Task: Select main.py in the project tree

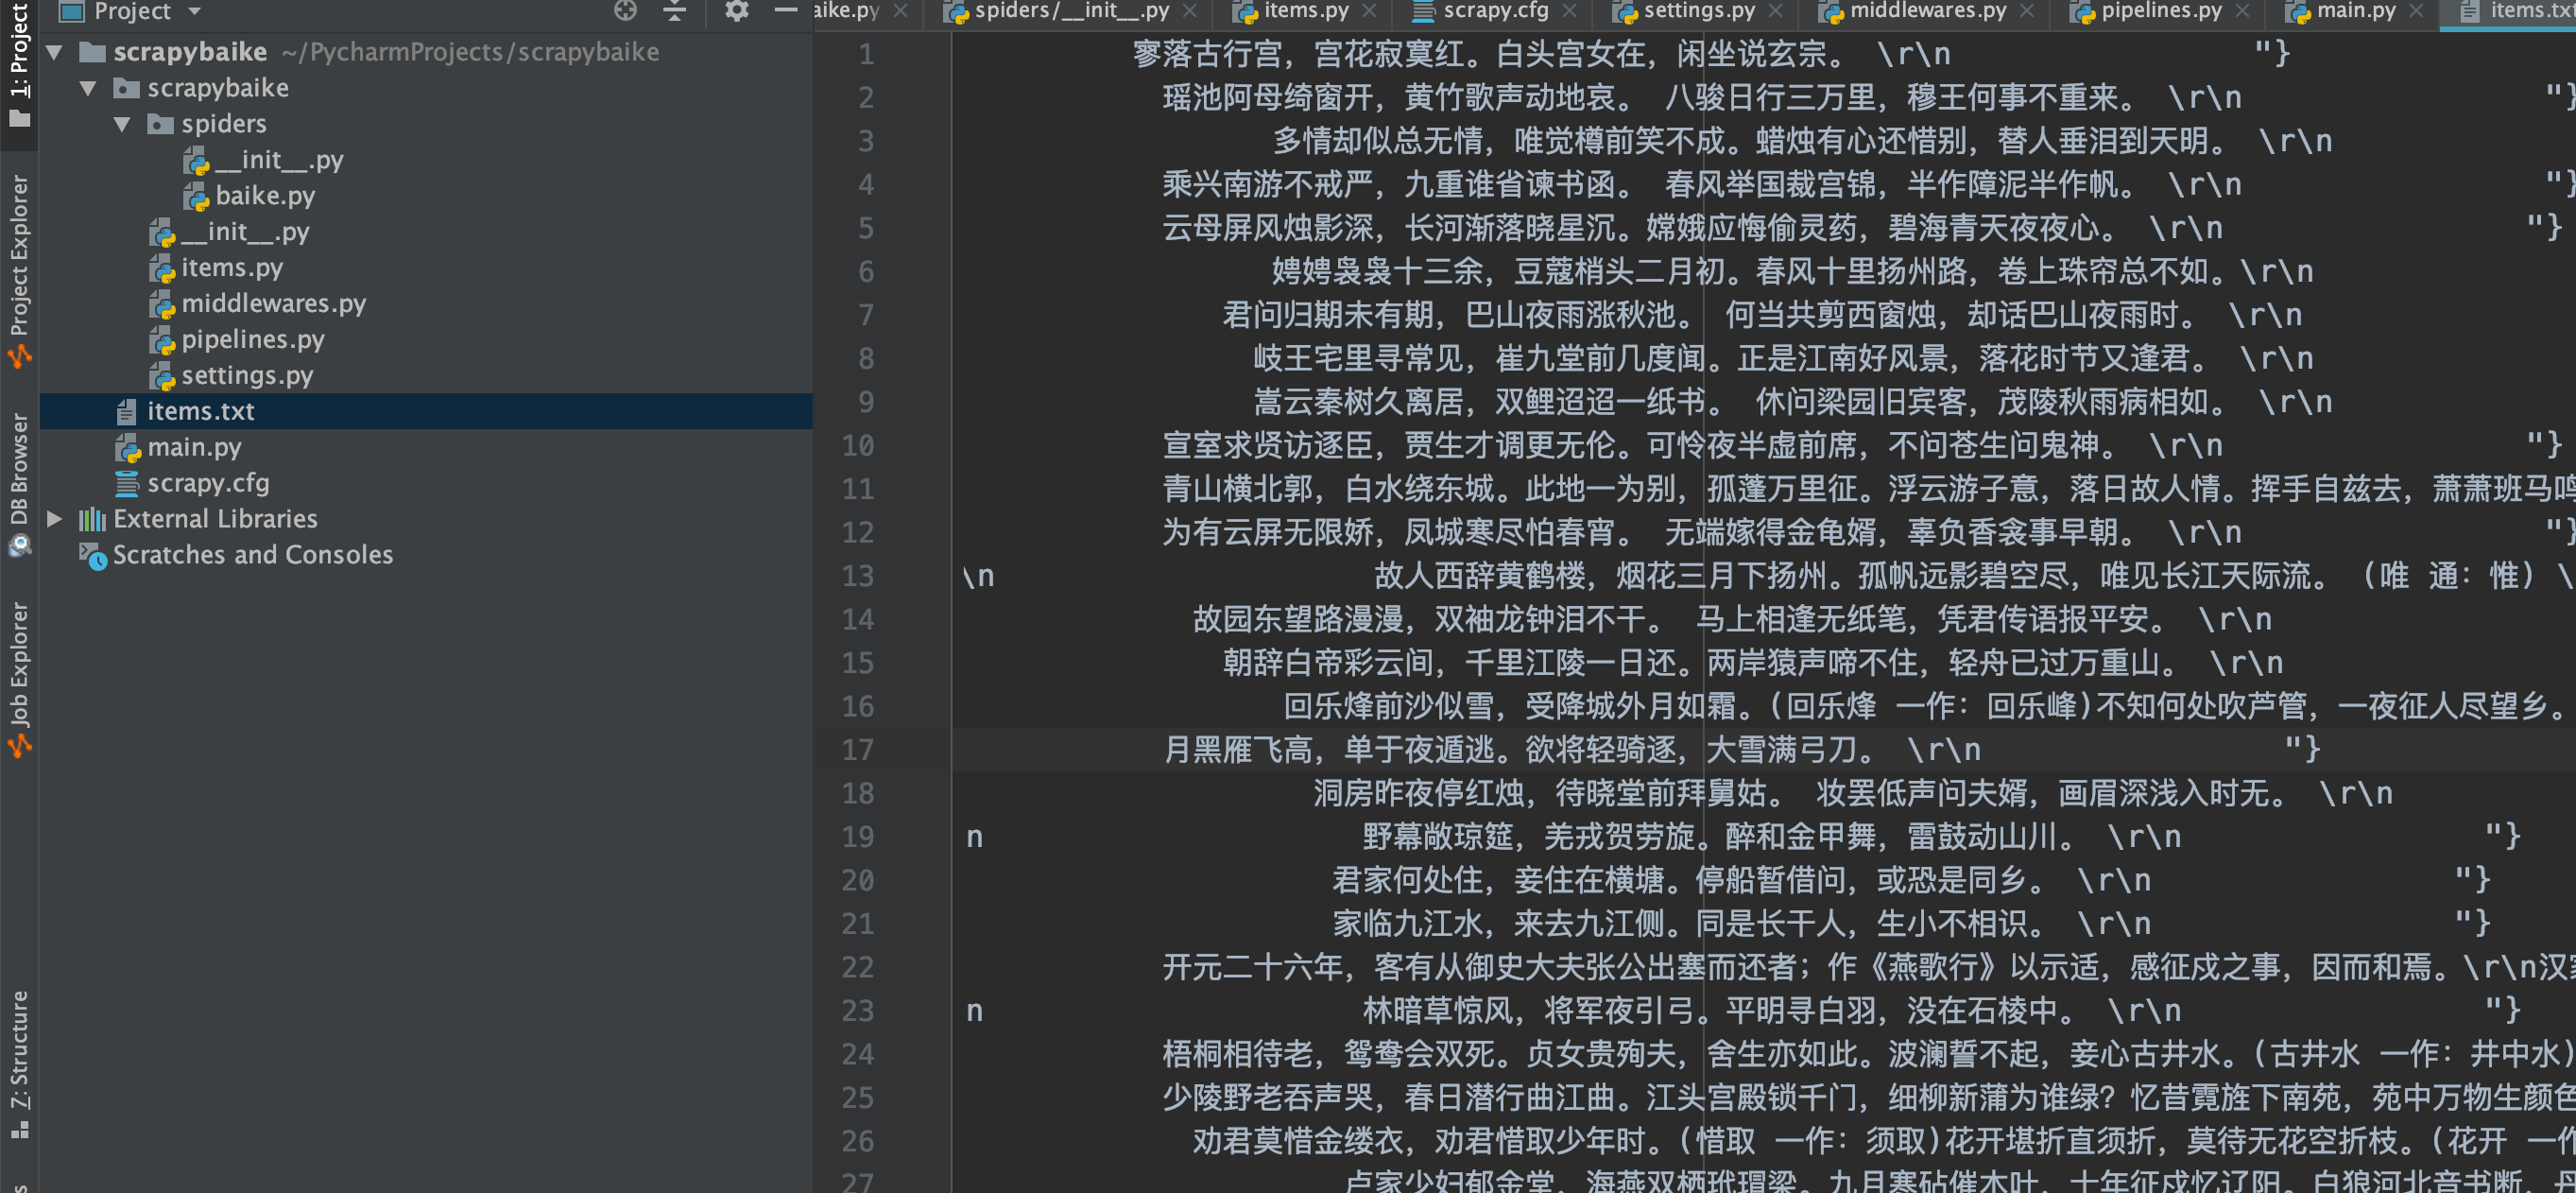Action: pos(194,447)
